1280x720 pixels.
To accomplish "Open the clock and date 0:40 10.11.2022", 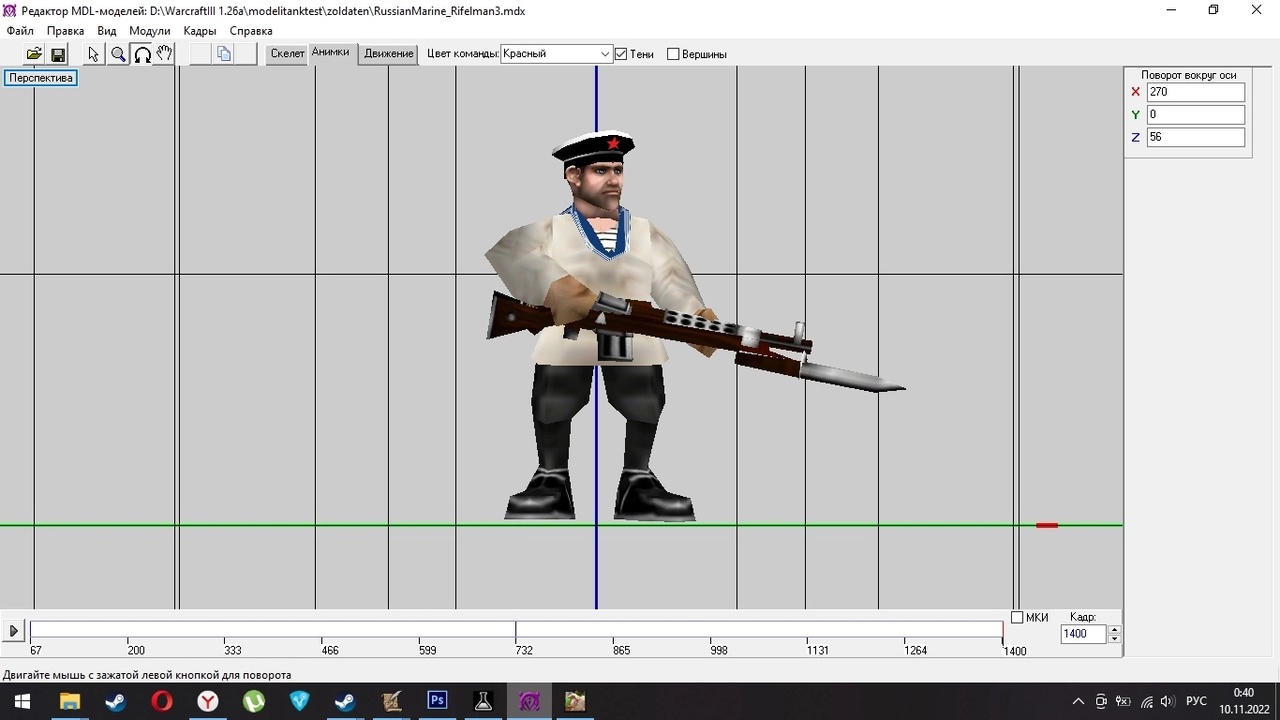I will 1243,701.
